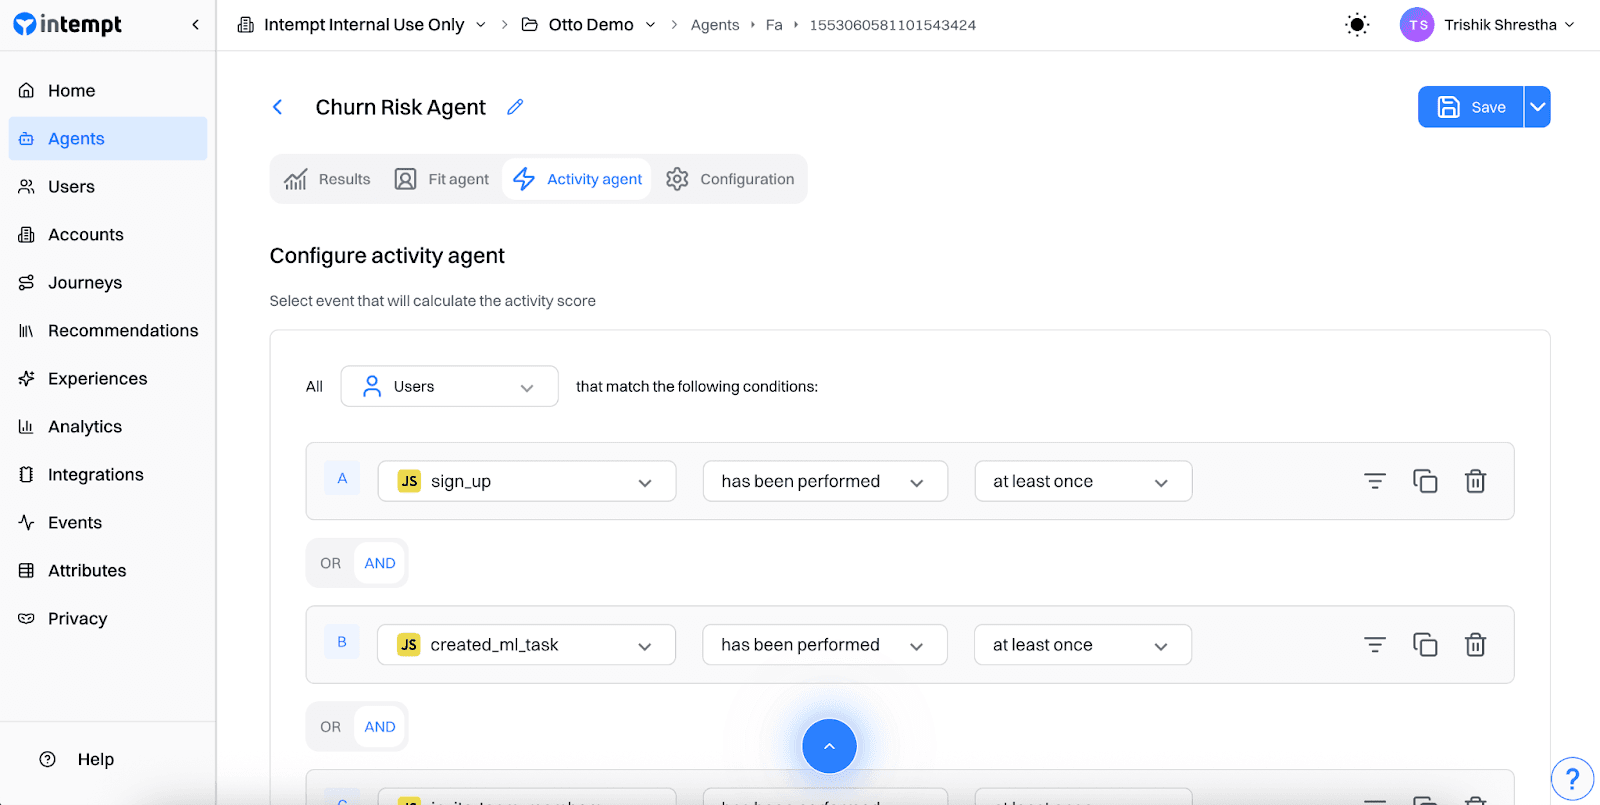
Task: Switch to the Fit agent tab
Action: 442,179
